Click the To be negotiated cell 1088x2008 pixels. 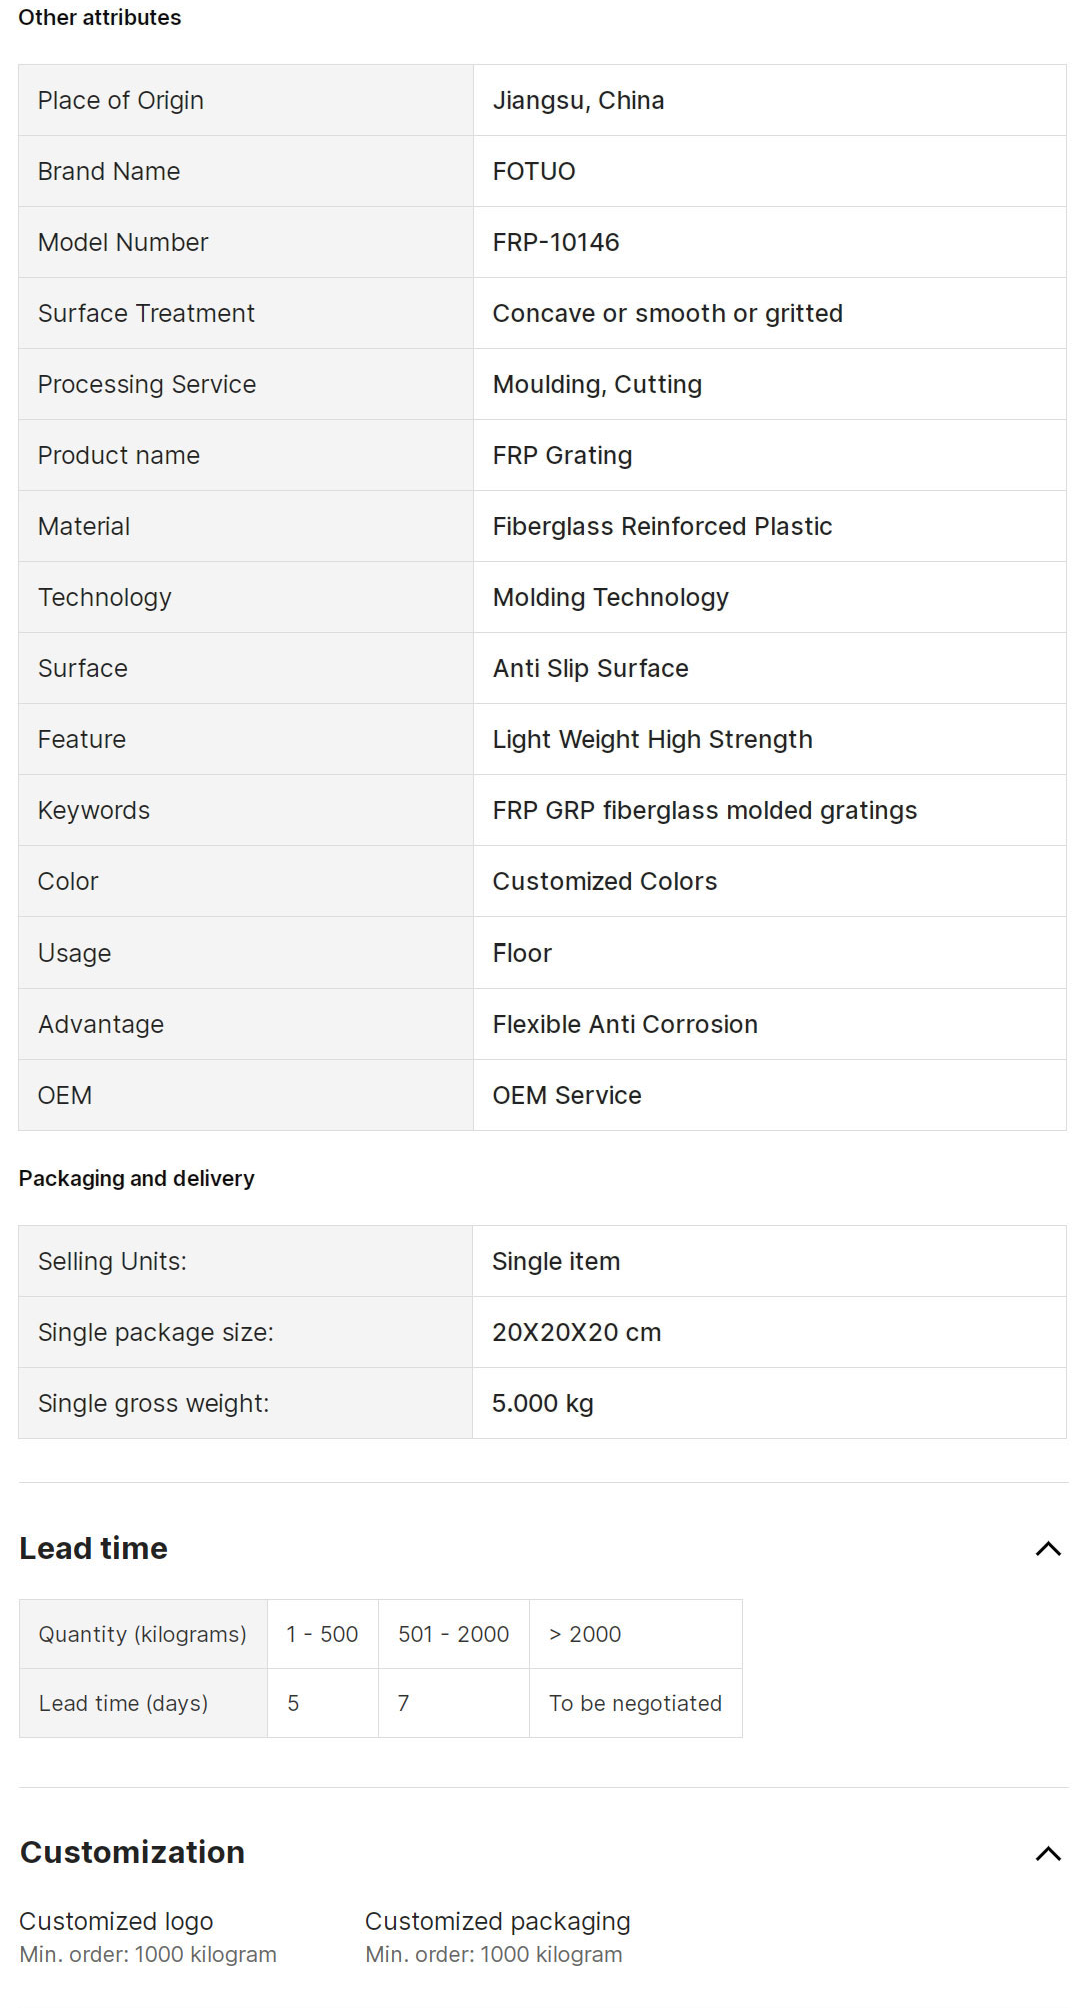pos(635,1703)
